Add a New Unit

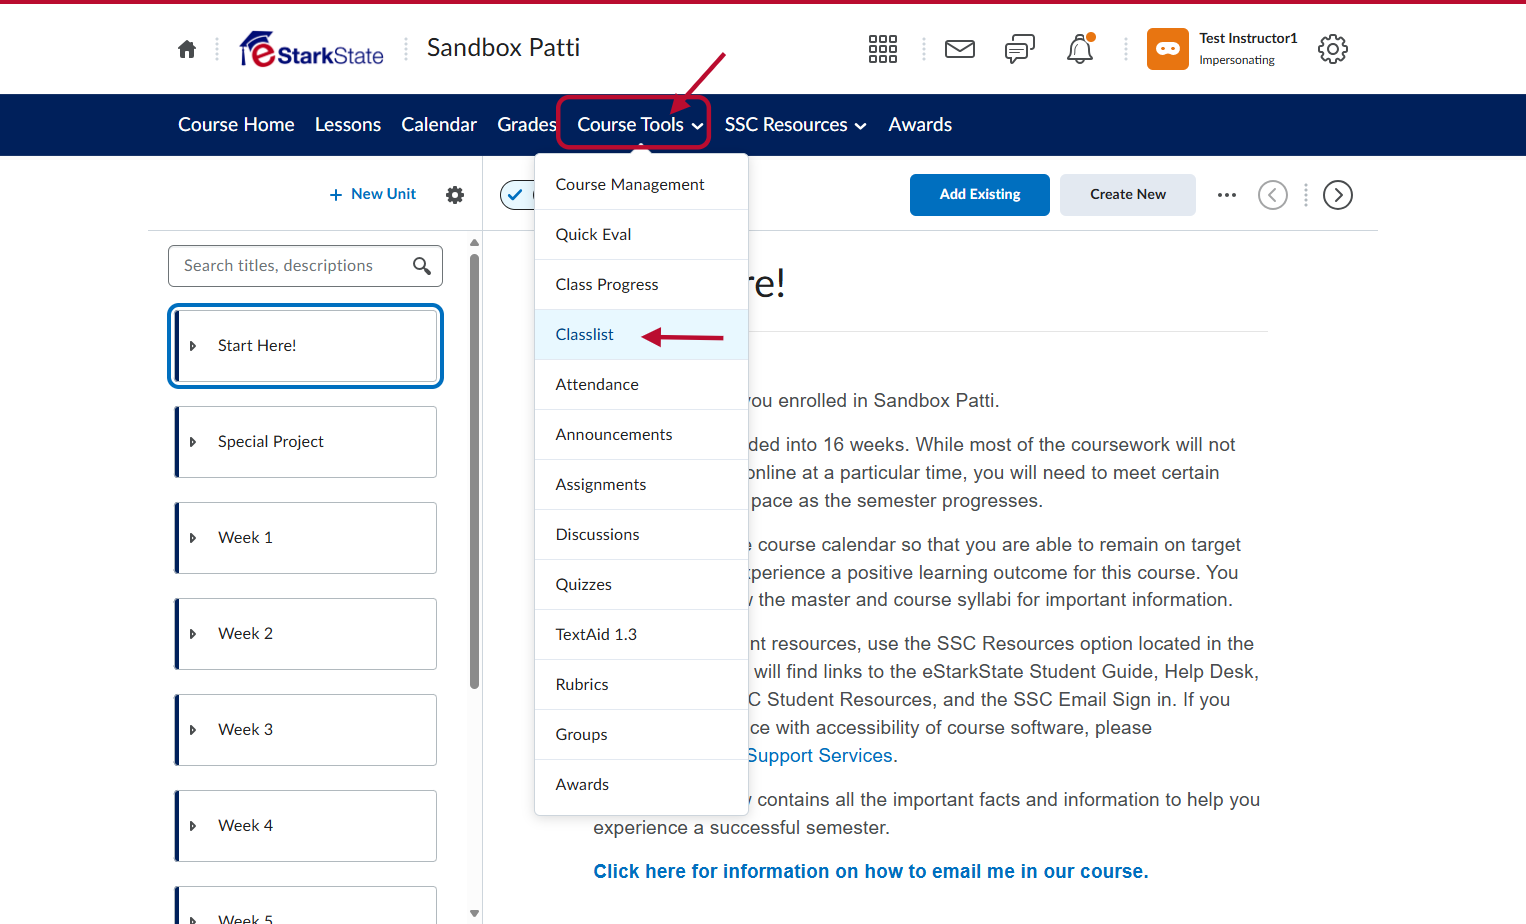point(373,194)
